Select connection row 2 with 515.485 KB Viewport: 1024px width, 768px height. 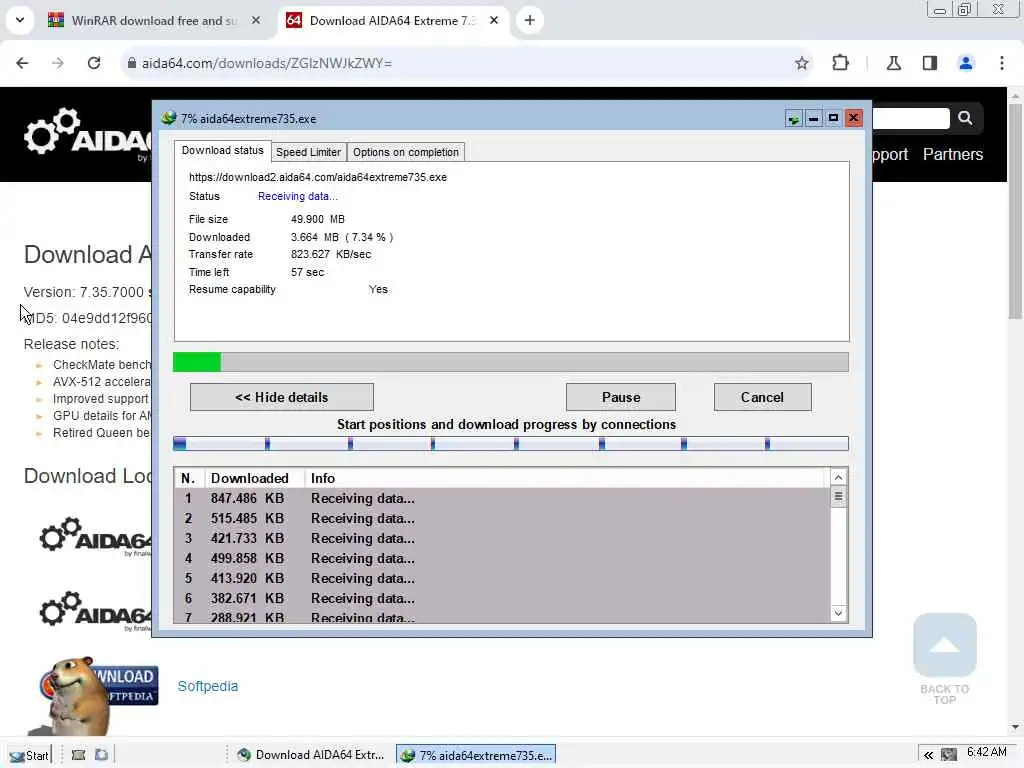click(x=502, y=519)
